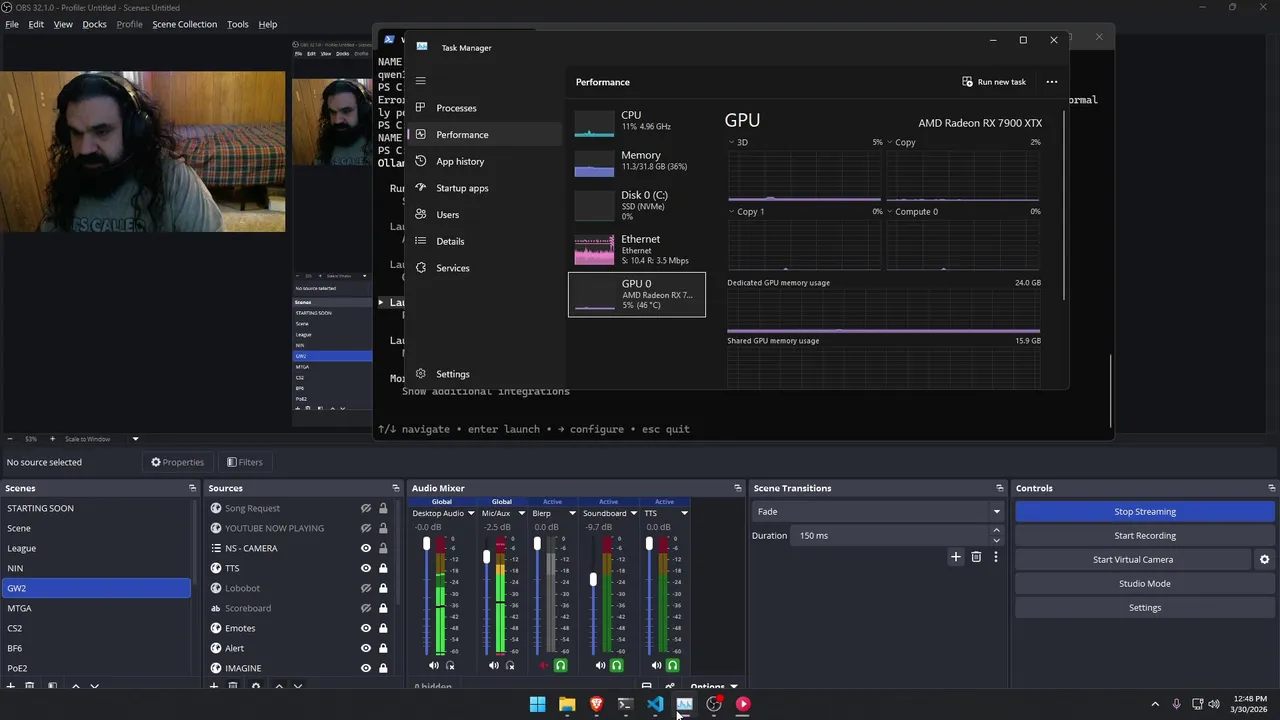Float the Controls dock icon
The width and height of the screenshot is (1280, 720).
(x=1272, y=488)
